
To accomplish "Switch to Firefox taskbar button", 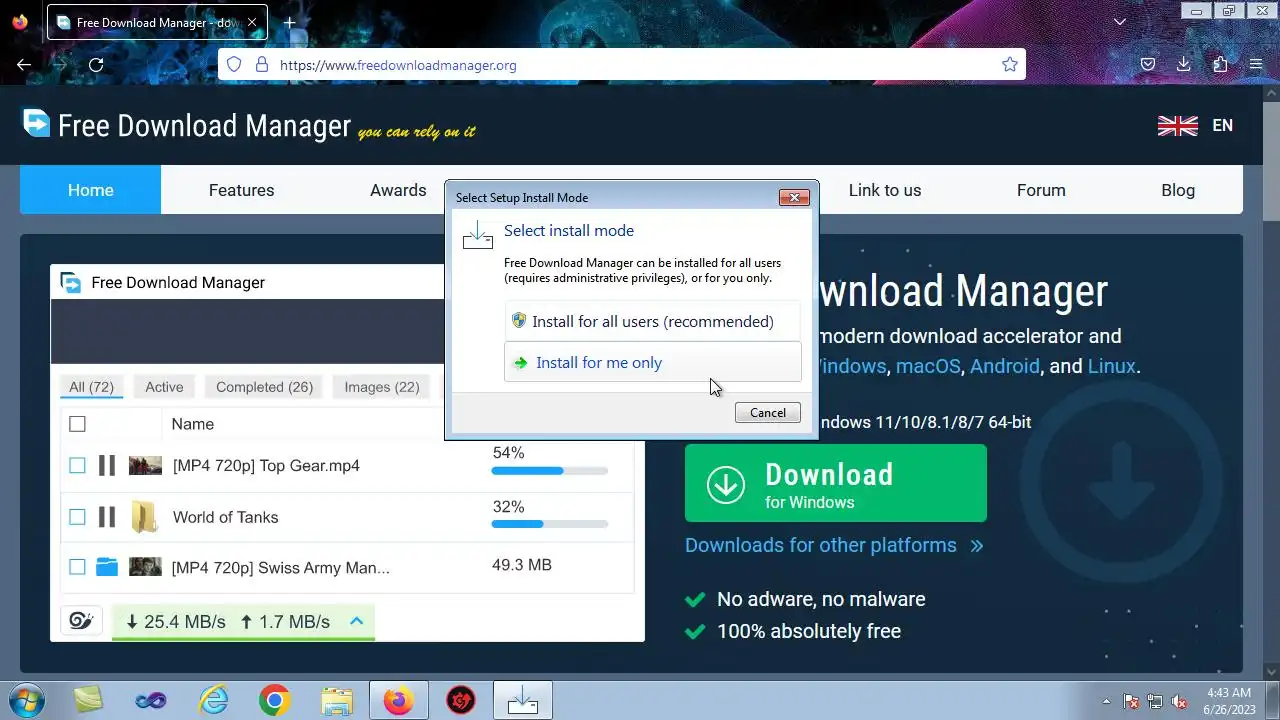I will (x=398, y=701).
